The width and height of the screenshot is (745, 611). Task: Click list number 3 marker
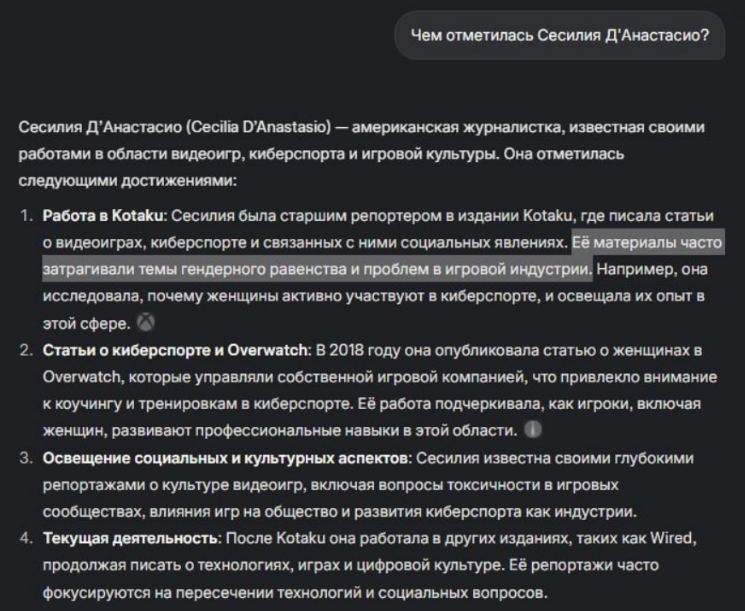pyautogui.click(x=27, y=458)
